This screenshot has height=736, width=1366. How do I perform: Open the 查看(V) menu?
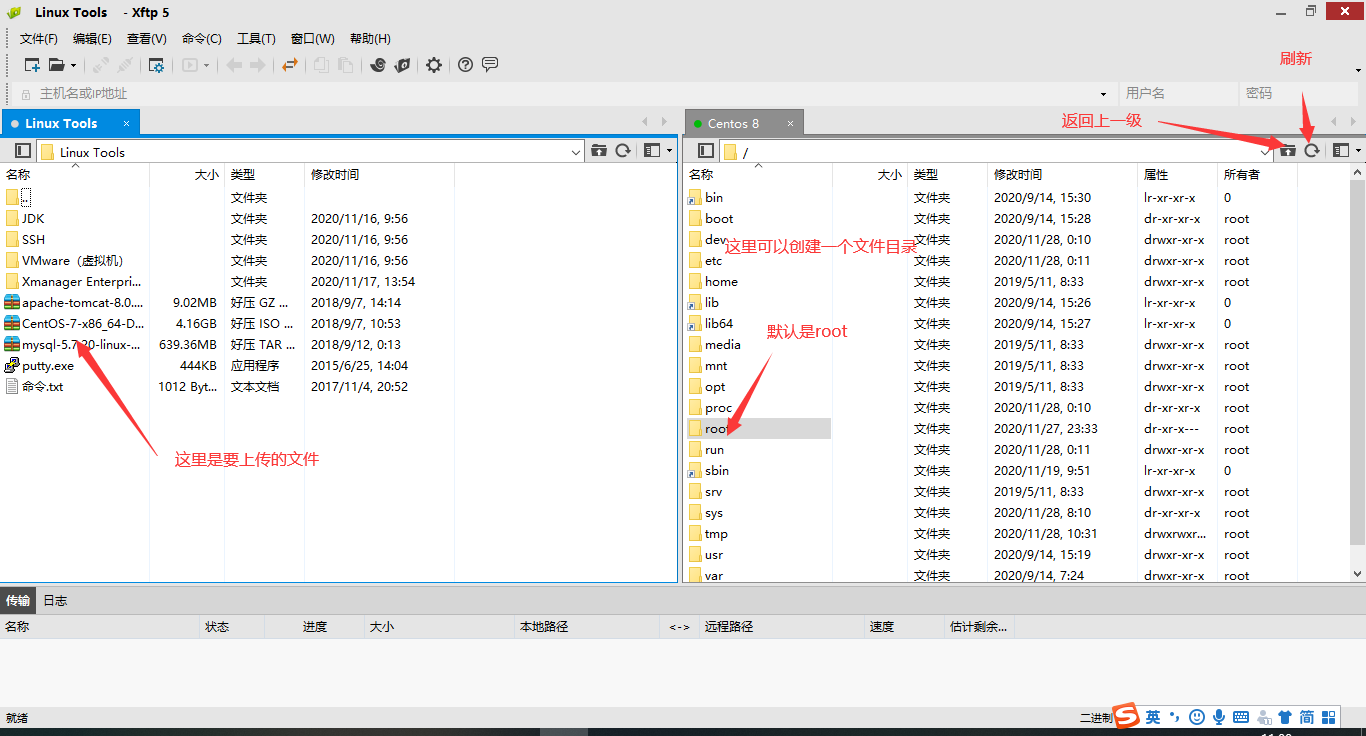(x=147, y=39)
